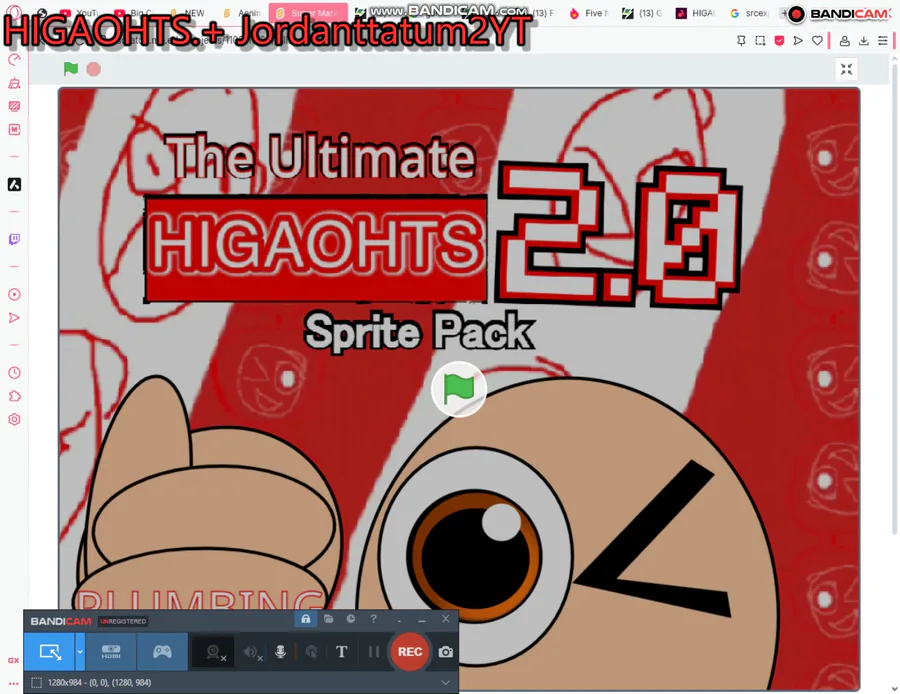Open the player icon in the sidebar
The height and width of the screenshot is (694, 900).
click(x=14, y=294)
